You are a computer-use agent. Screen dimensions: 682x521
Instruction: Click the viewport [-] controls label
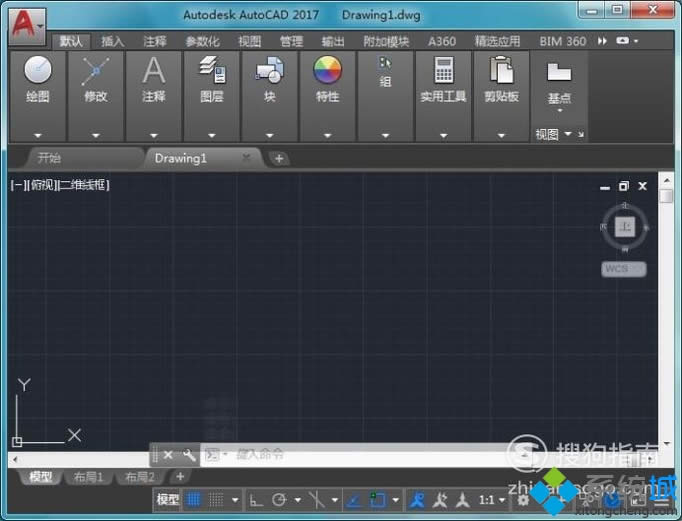[x=18, y=185]
